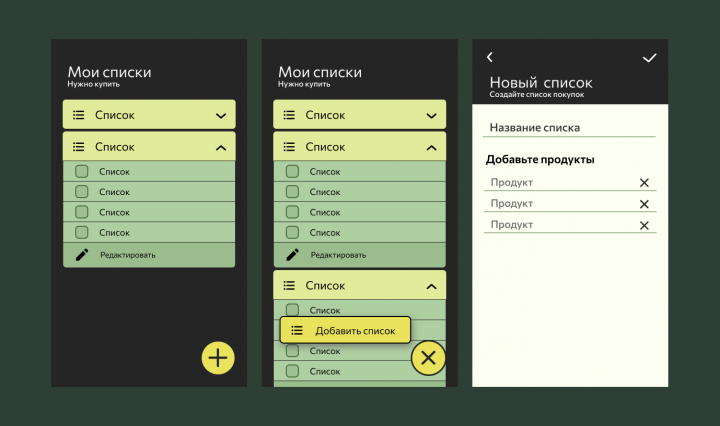
Task: Check the third Список item on left screen
Action: click(82, 212)
